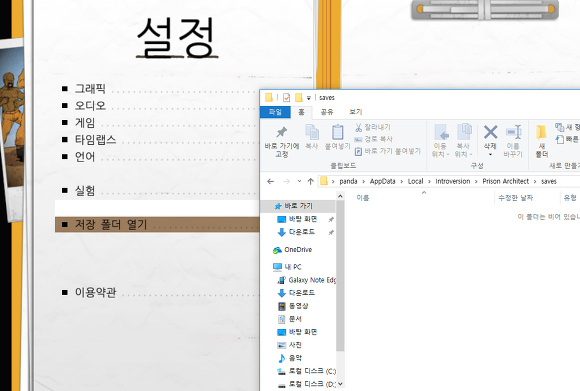Screen dimensions: 580x391
Task: Click Introversion in the address path
Action: click(x=453, y=181)
